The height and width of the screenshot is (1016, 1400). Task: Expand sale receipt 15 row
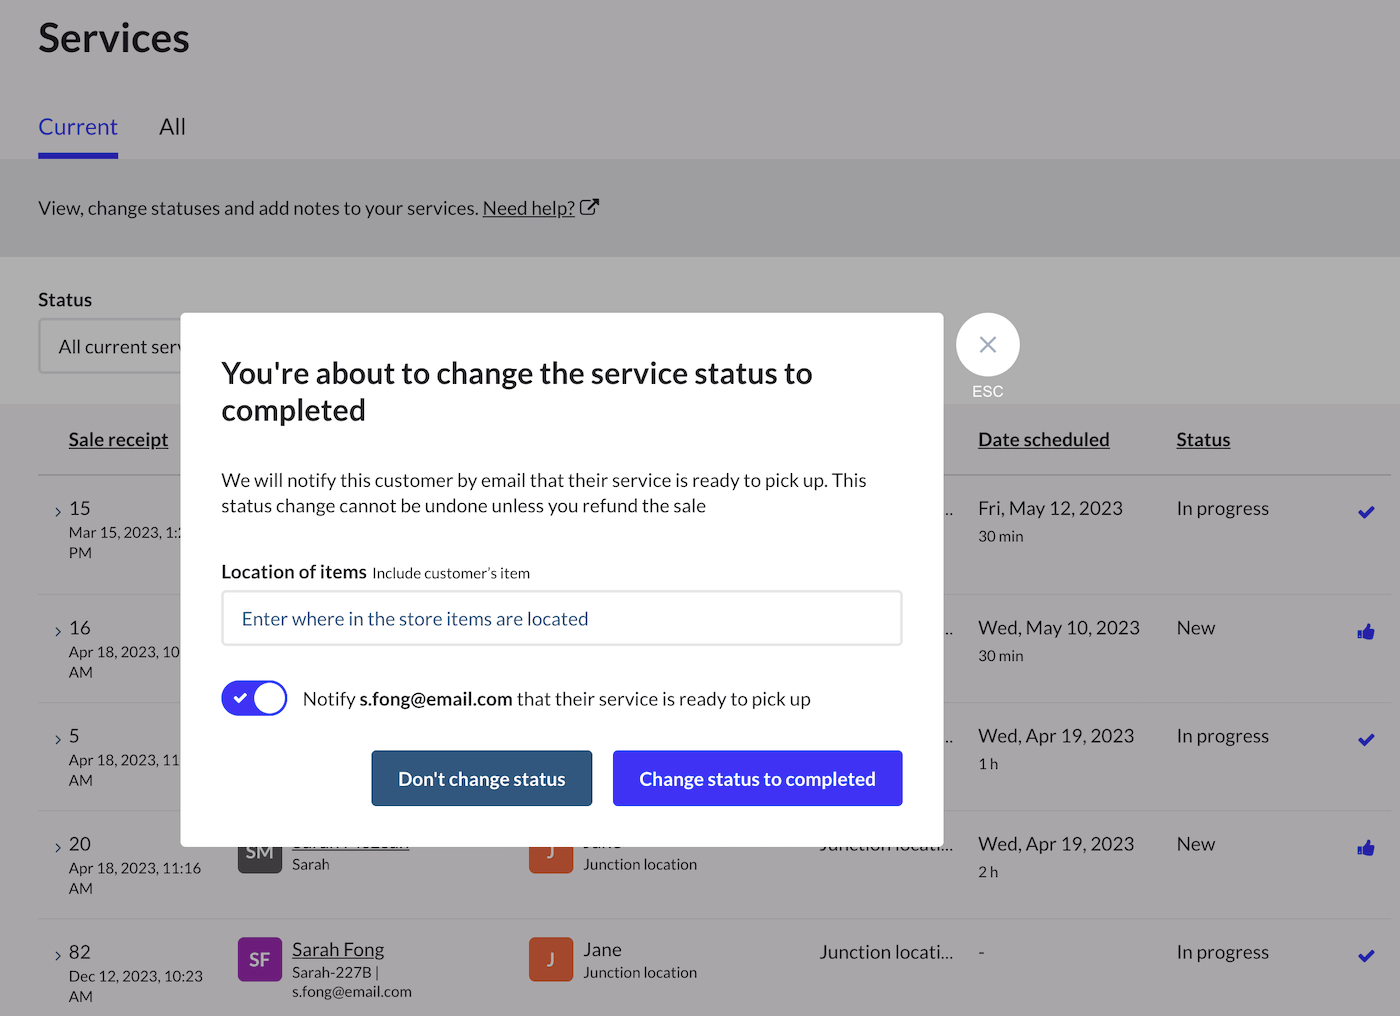tap(58, 512)
